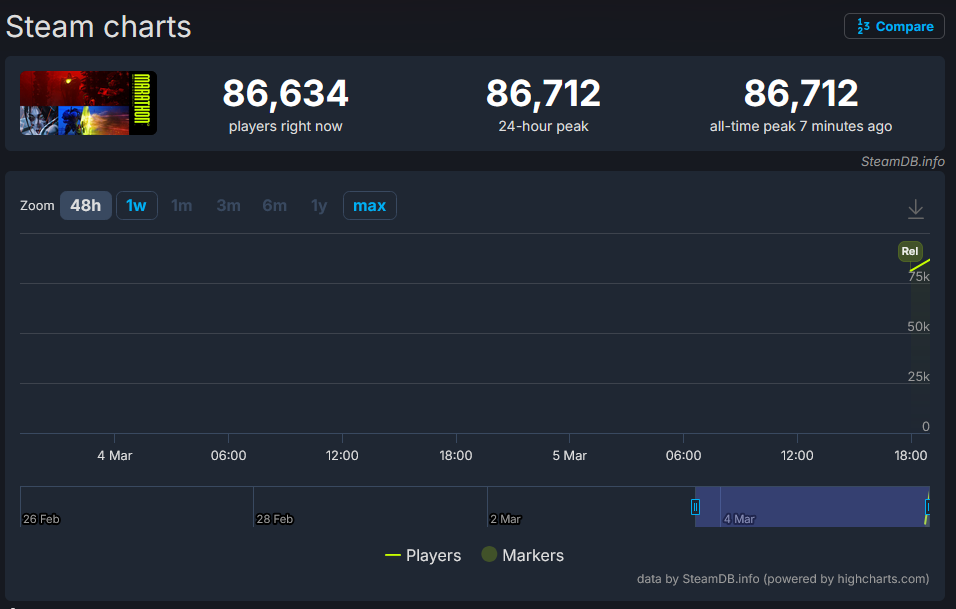Image resolution: width=956 pixels, height=609 pixels.
Task: Click 2 Mar in the navigator
Action: point(505,519)
